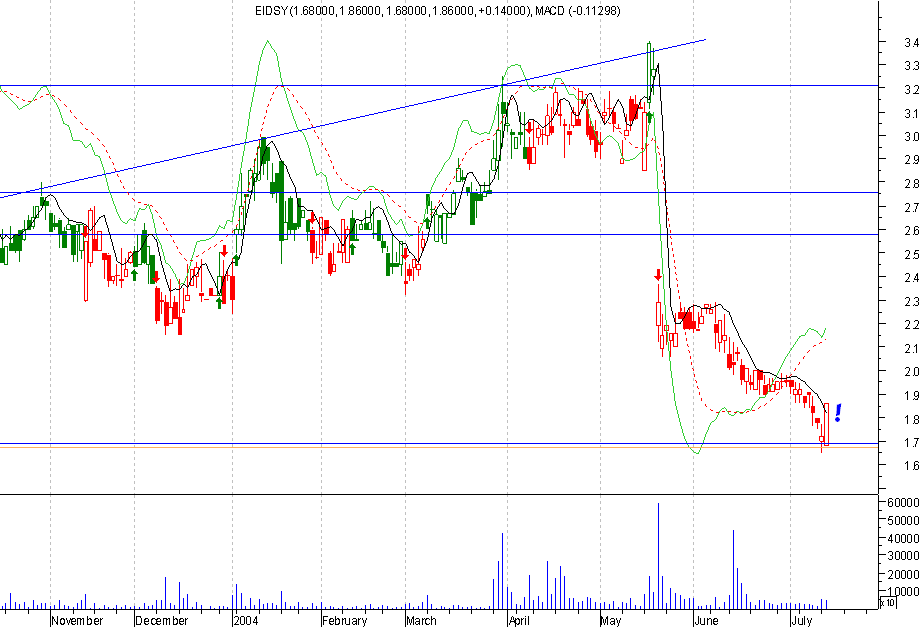Click the 2.4 price axis label
This screenshot has height=627, width=923.
[x=912, y=278]
